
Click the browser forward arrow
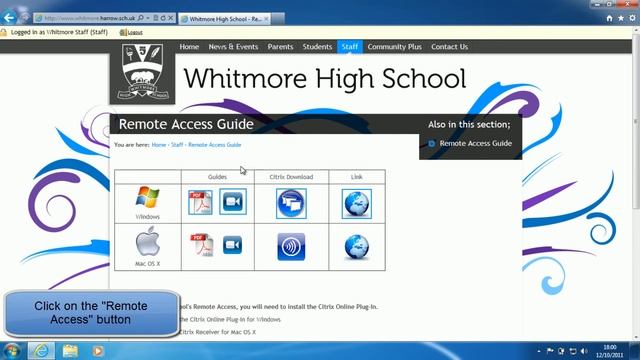[x=24, y=18]
